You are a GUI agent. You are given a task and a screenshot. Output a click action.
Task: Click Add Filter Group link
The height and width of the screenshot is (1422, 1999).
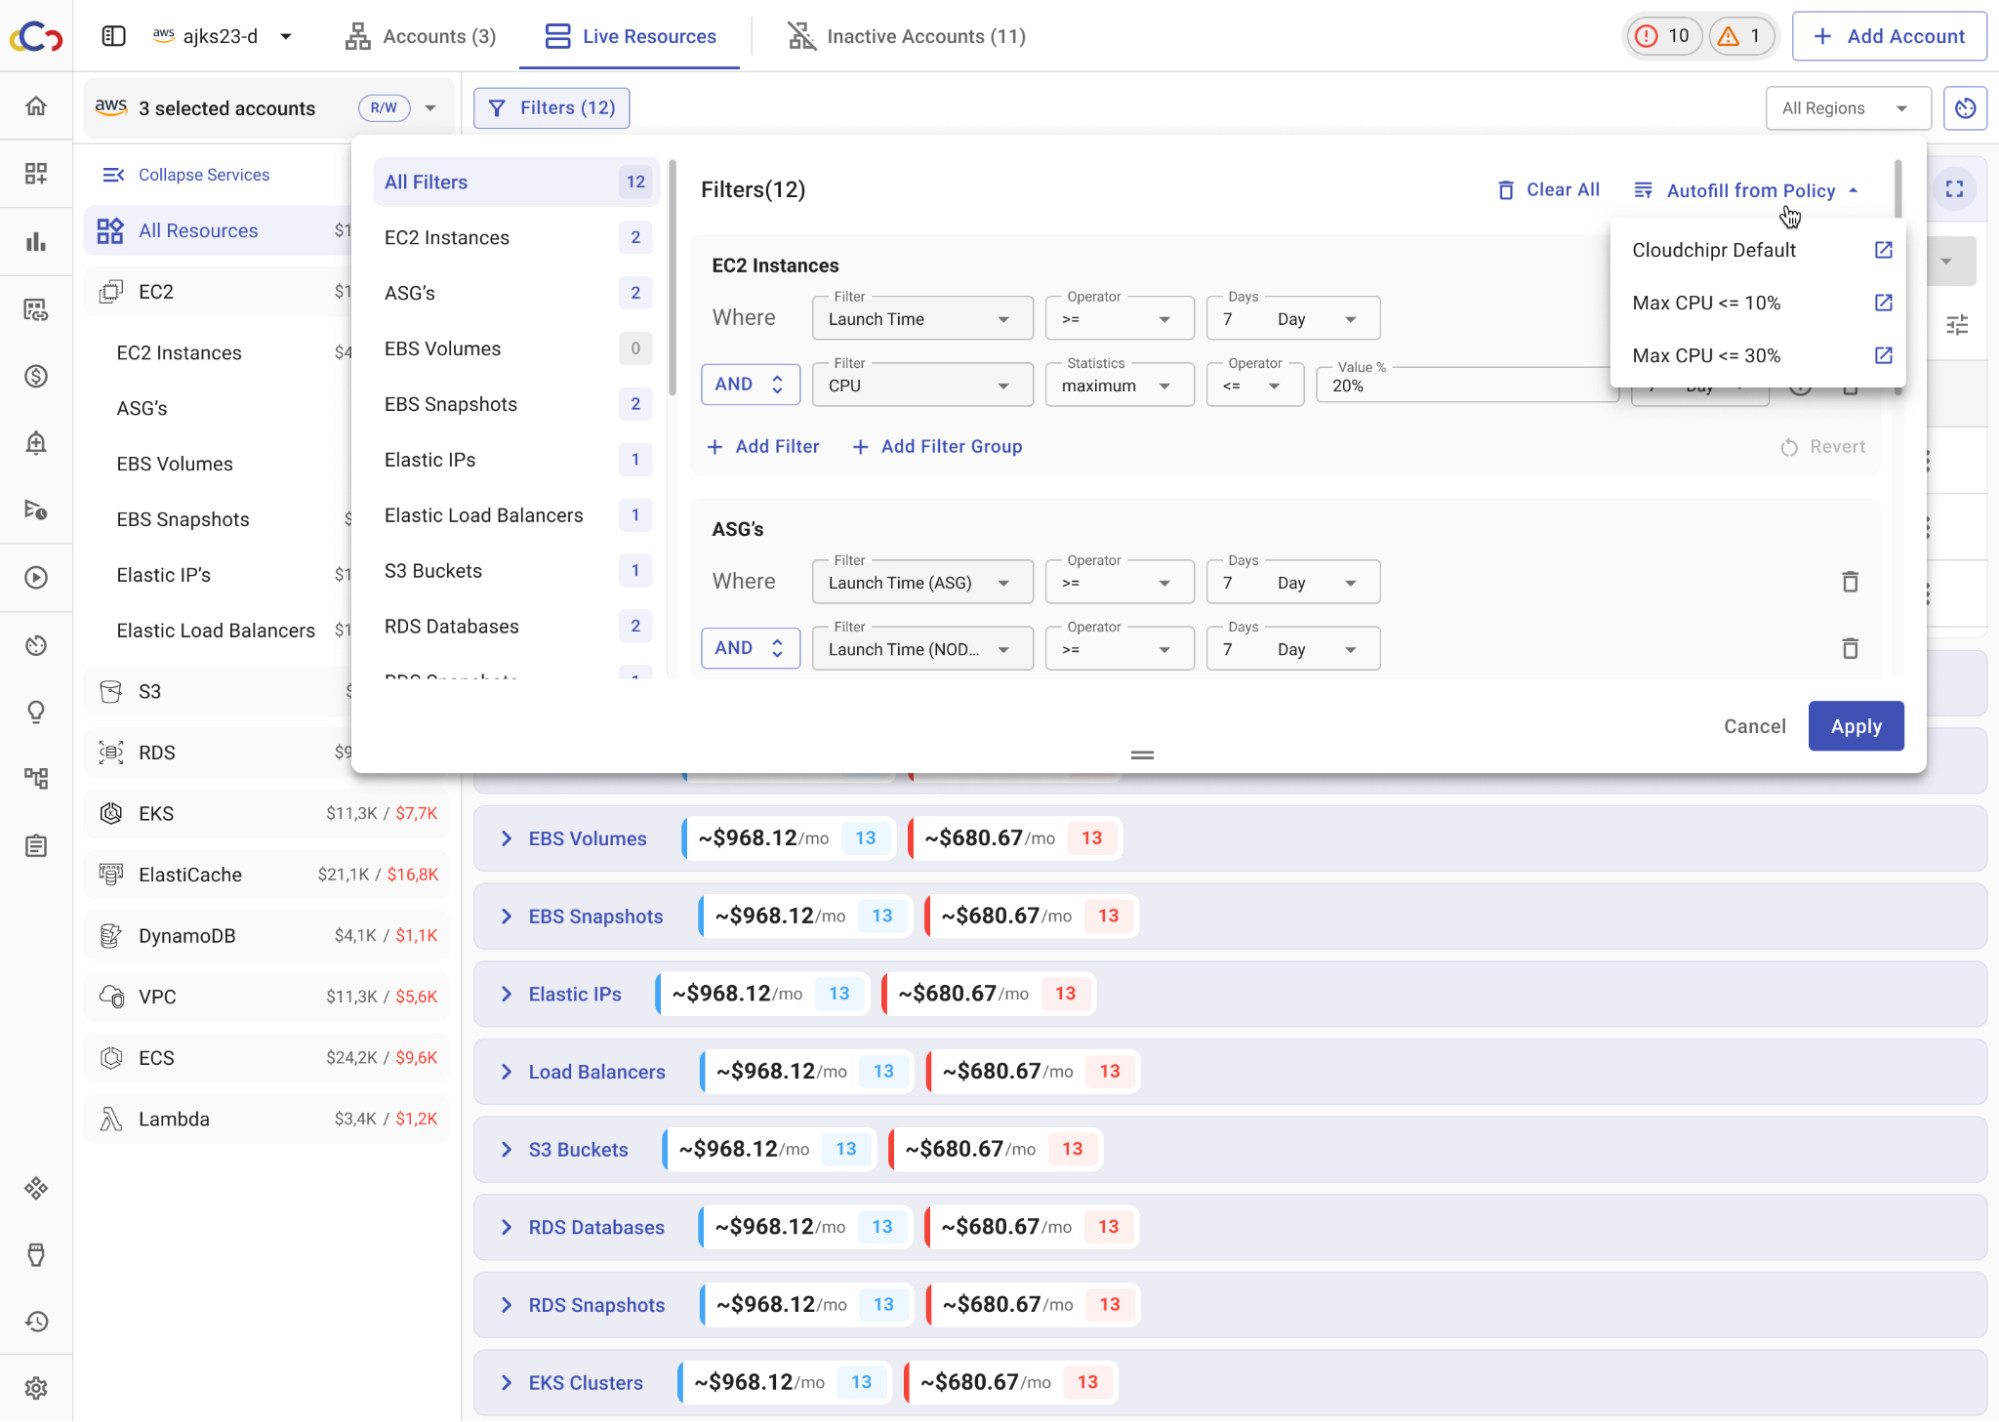(x=937, y=447)
